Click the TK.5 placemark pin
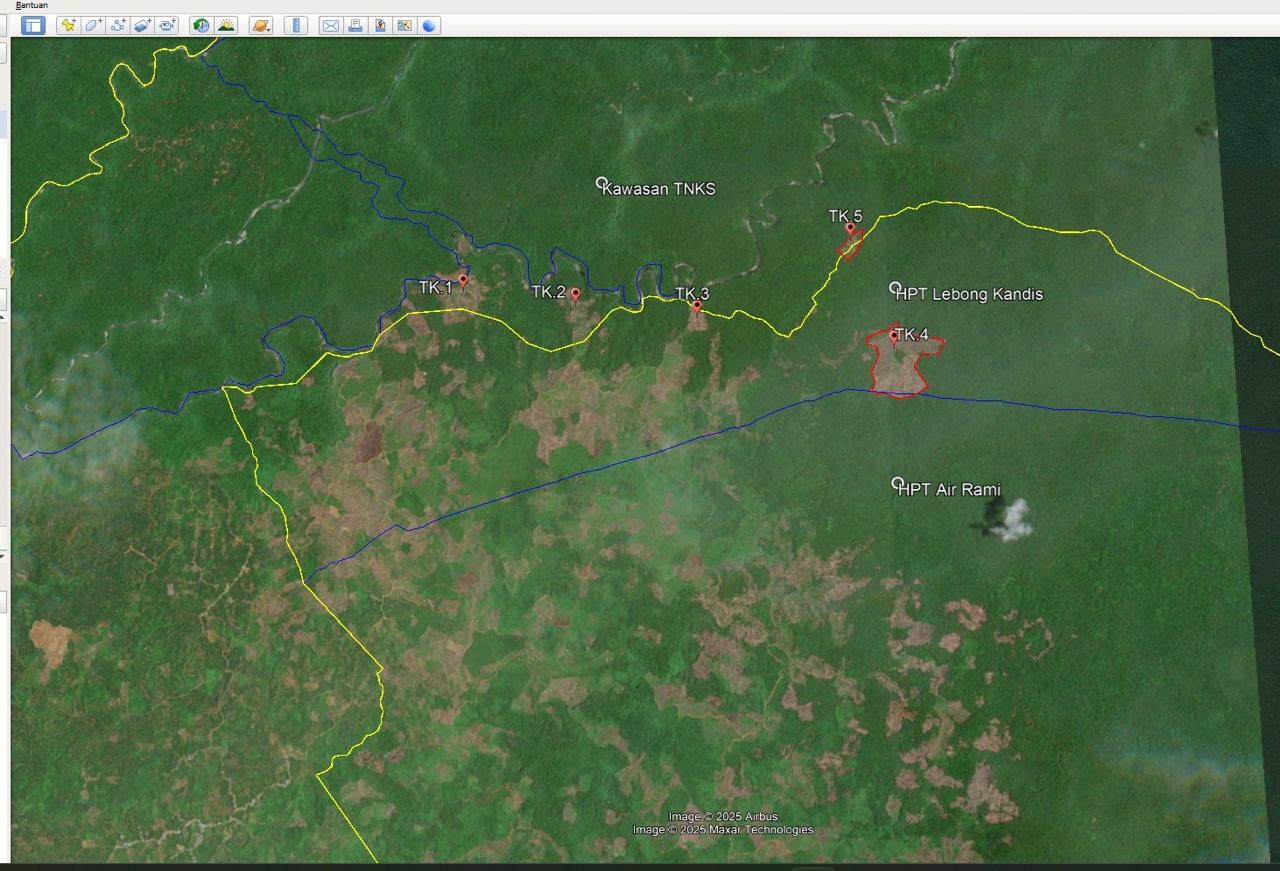Screen dimensions: 1280x871 click(850, 229)
